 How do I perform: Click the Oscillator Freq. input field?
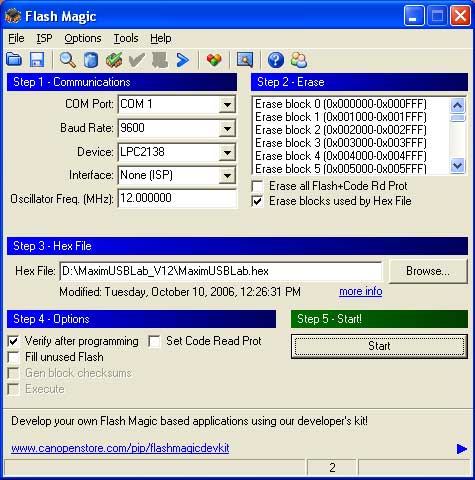177,198
